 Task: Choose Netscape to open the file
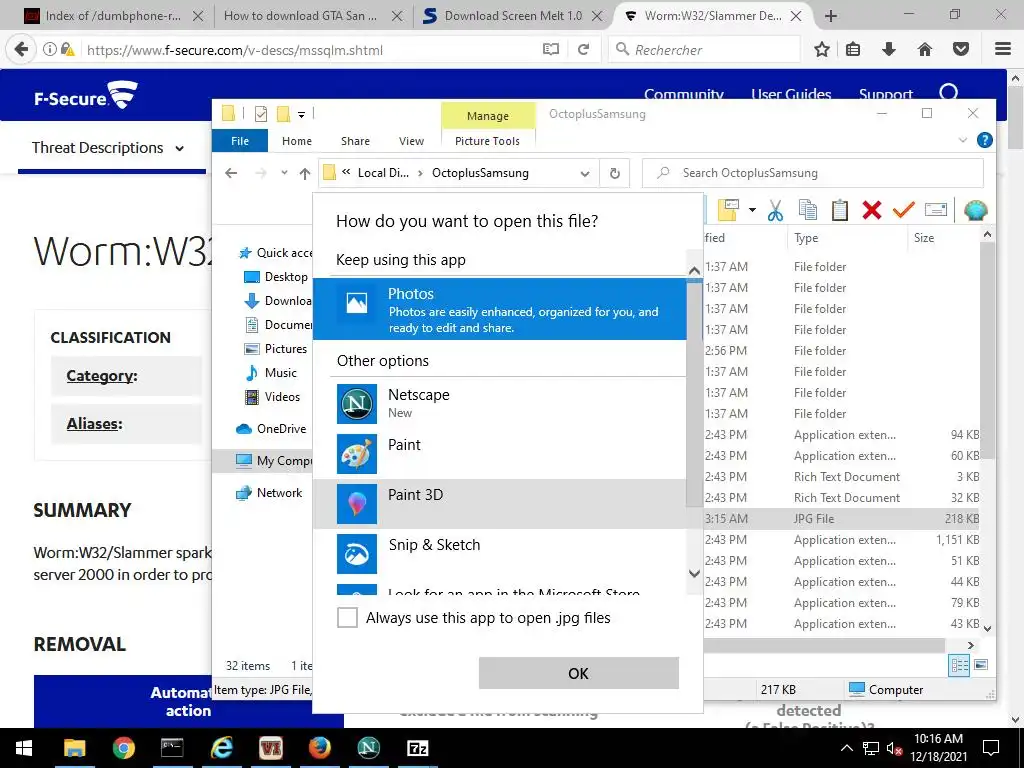coord(500,404)
